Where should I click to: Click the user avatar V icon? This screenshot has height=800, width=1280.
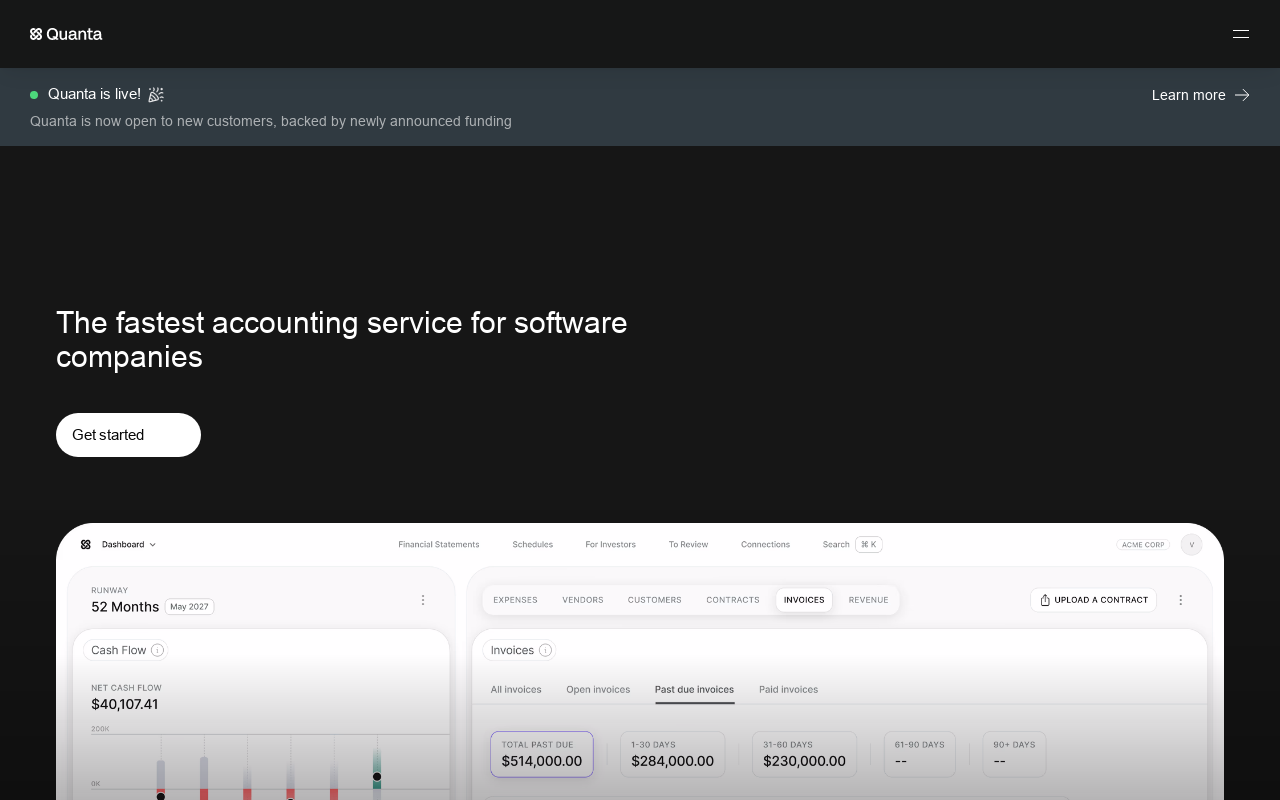(x=1191, y=545)
